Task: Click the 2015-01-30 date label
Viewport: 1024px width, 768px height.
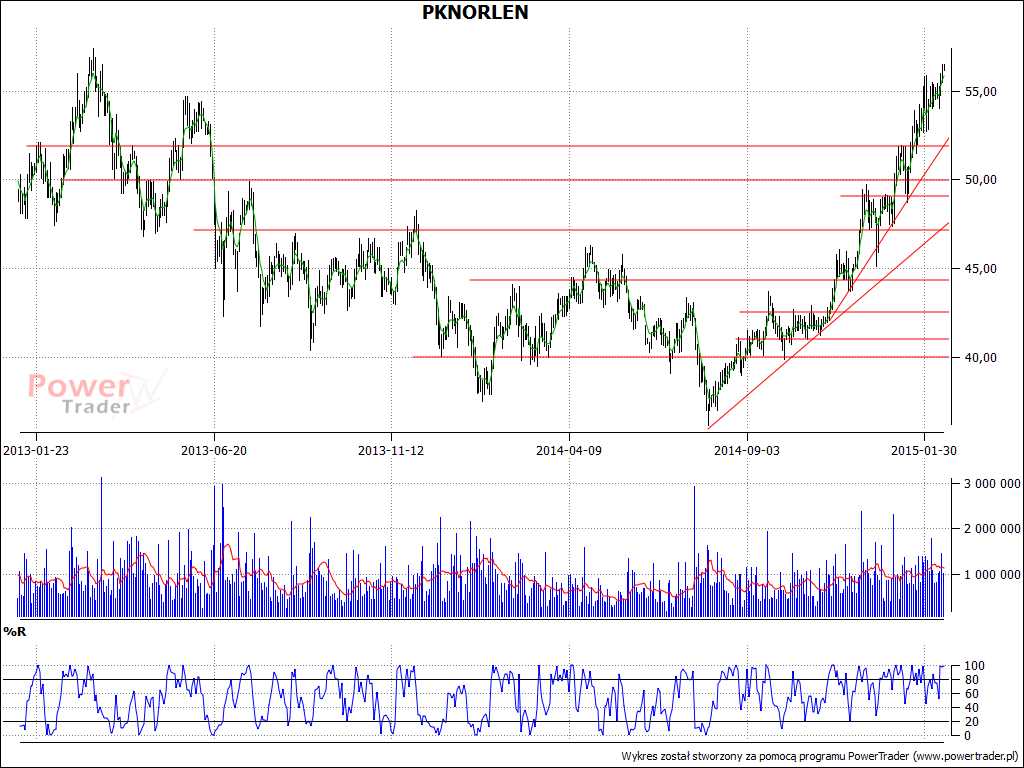Action: (x=924, y=450)
